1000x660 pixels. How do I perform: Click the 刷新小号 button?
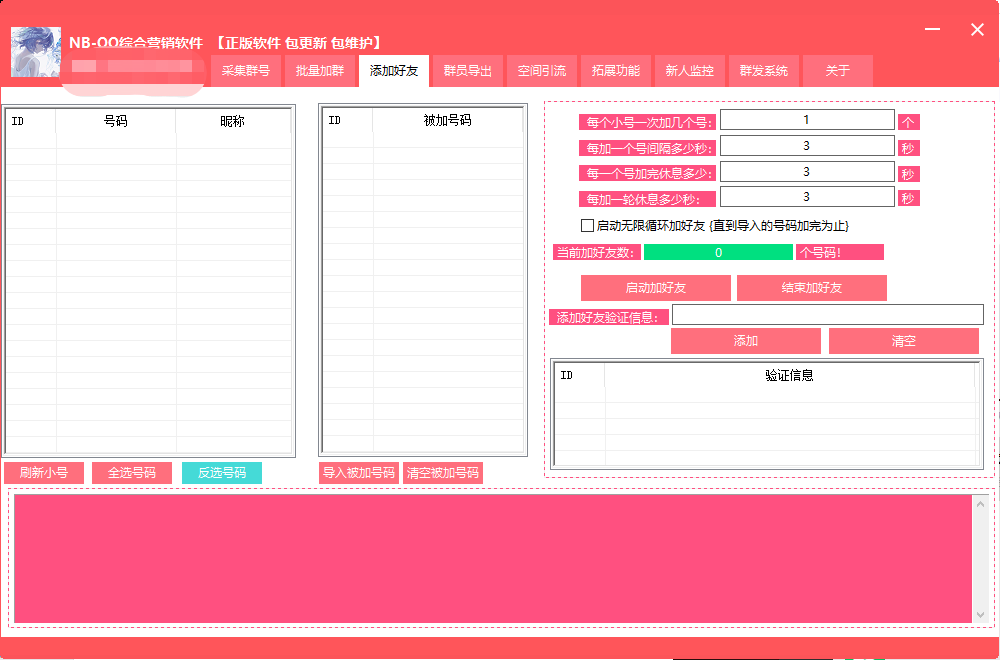tap(44, 473)
